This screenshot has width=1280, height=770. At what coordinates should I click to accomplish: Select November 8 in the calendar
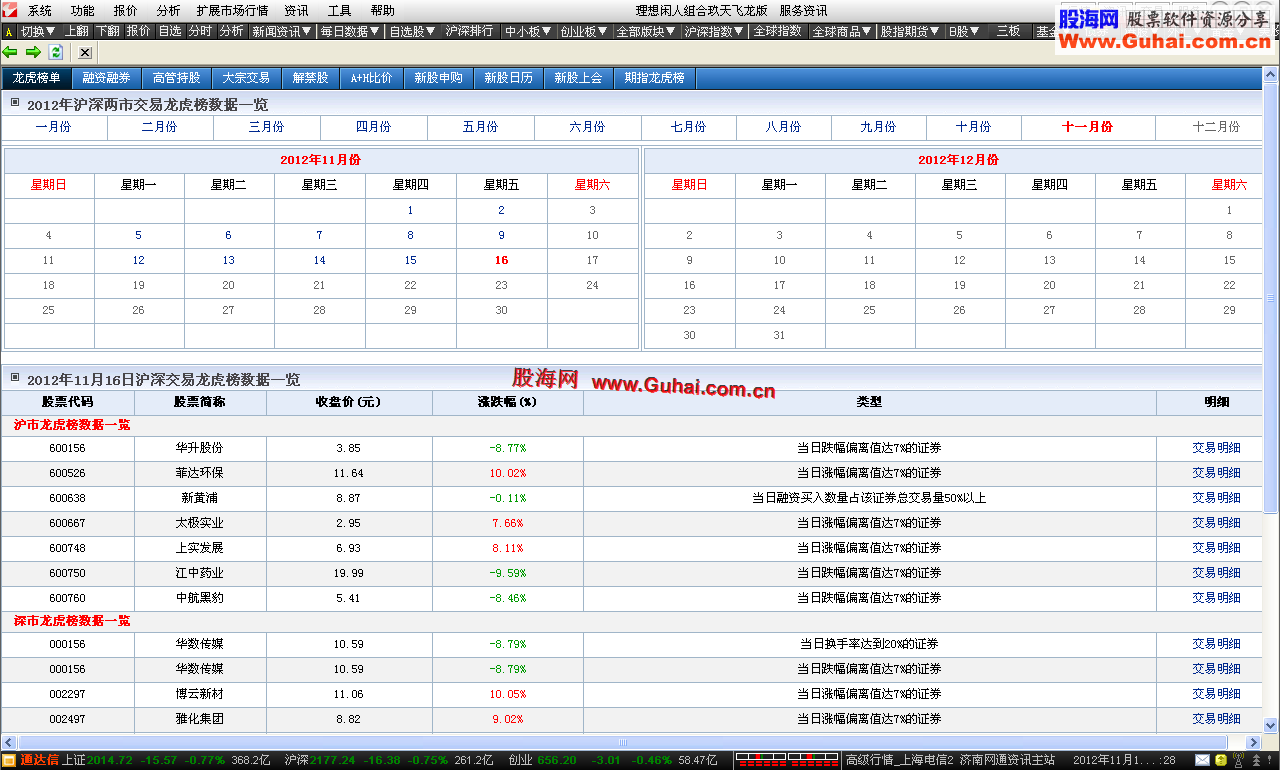[x=410, y=236]
